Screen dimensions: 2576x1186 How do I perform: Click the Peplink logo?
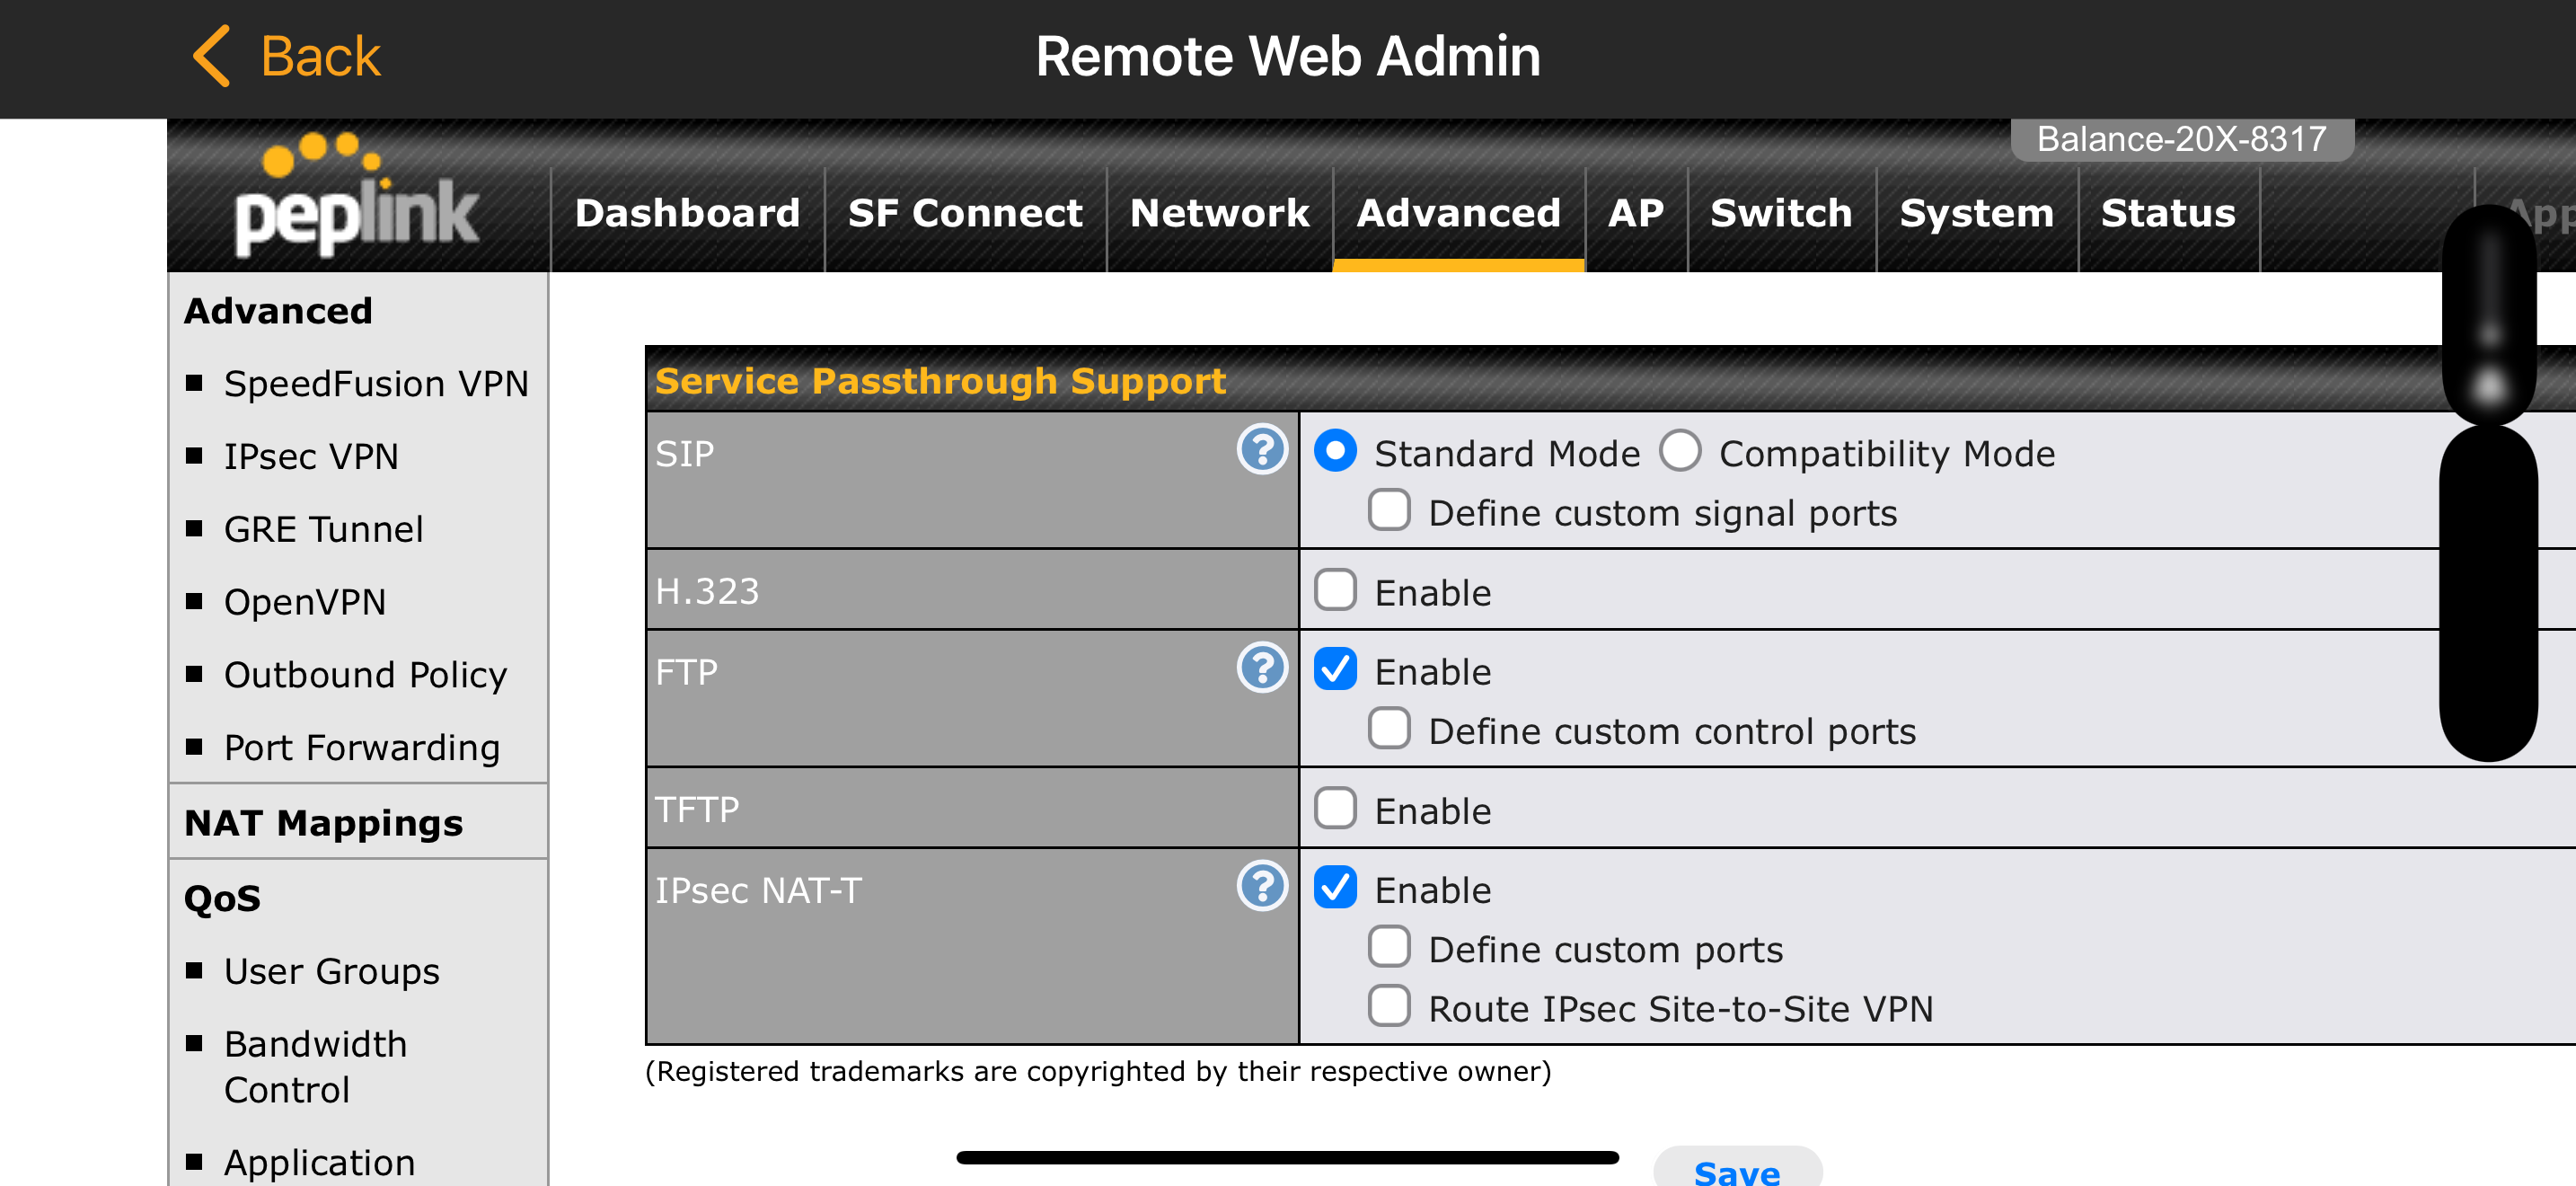[x=357, y=195]
